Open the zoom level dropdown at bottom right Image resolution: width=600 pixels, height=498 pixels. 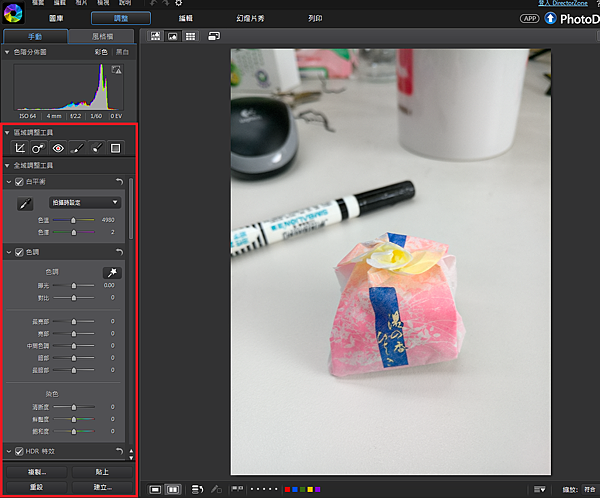tap(590, 489)
